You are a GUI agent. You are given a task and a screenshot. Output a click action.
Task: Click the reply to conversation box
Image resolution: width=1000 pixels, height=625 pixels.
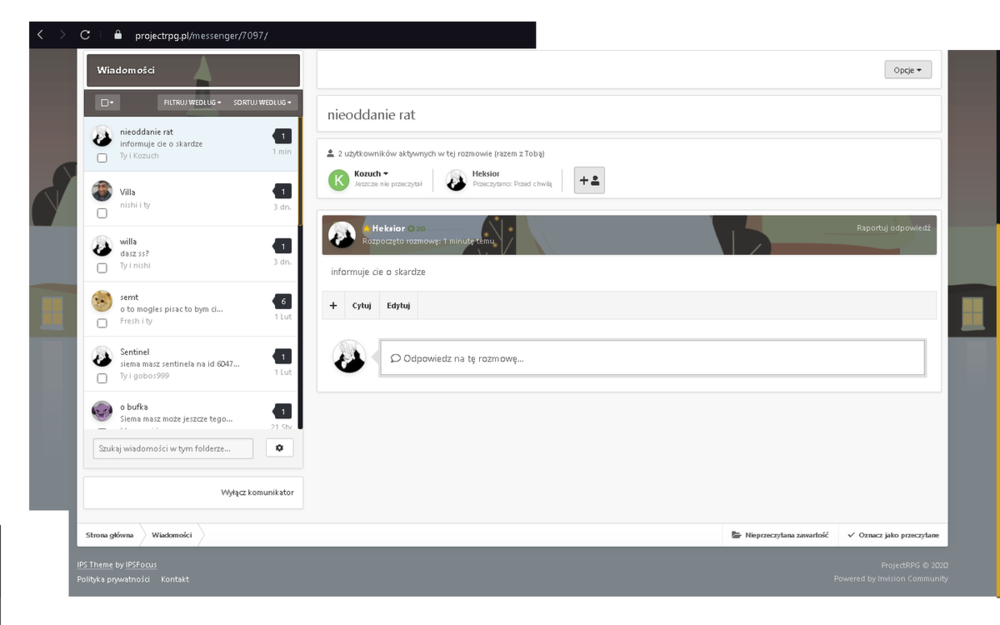652,358
